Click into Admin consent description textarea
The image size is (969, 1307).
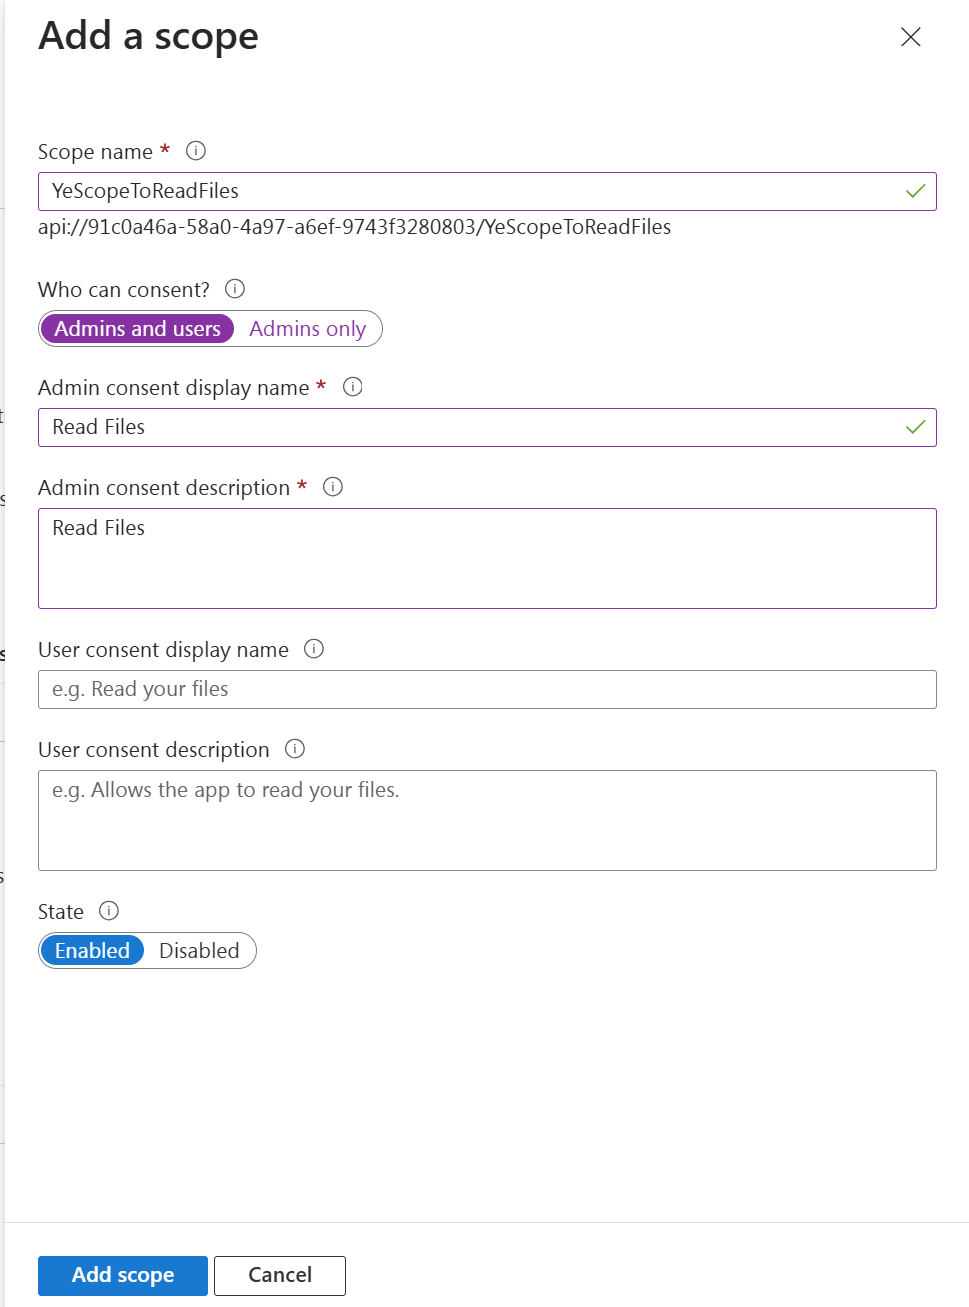click(487, 558)
